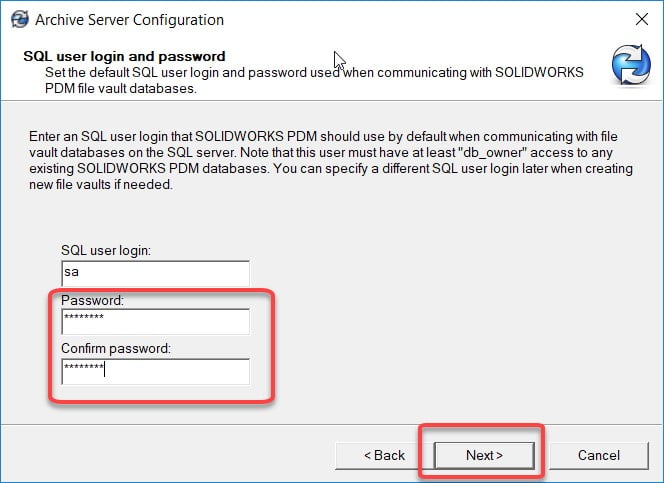Click the Archive Server Configuration title bar icon

[19, 19]
